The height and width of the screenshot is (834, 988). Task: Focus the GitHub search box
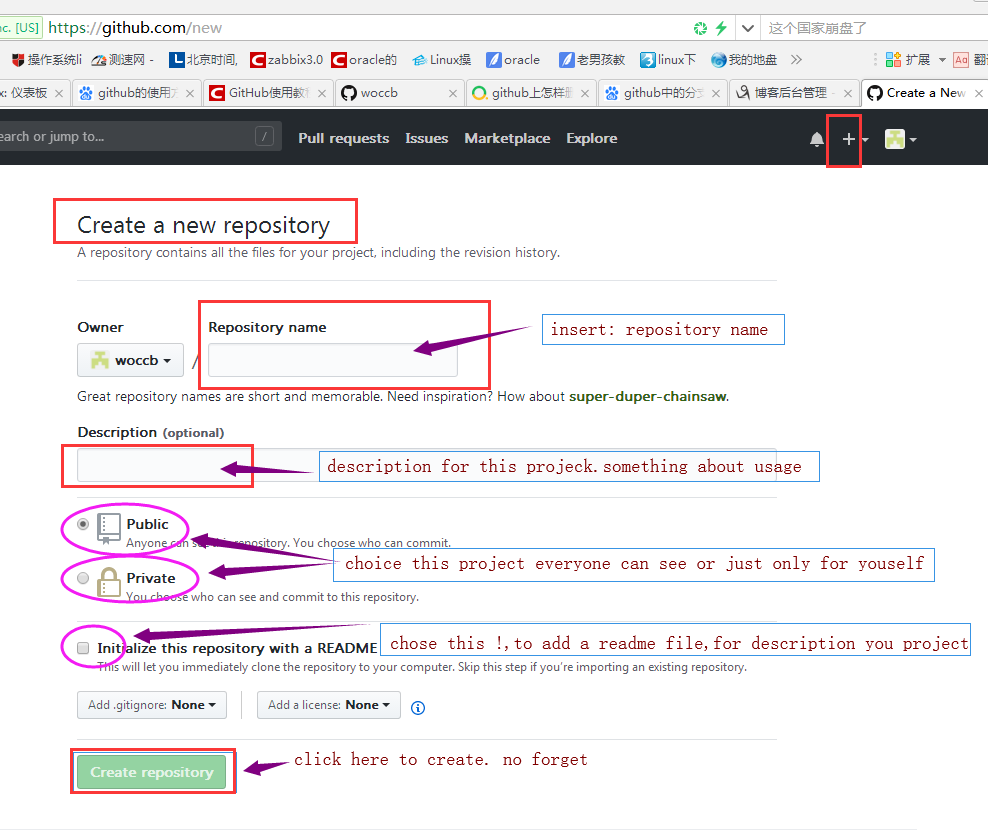point(139,137)
